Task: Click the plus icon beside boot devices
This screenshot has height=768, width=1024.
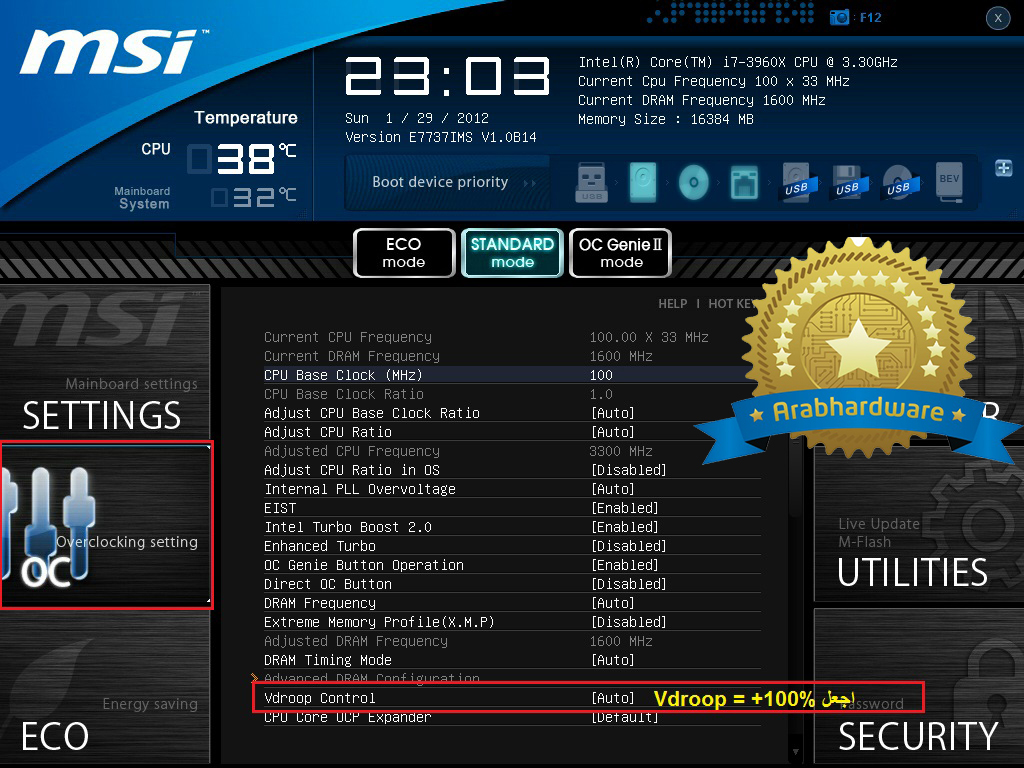Action: pos(1004,168)
